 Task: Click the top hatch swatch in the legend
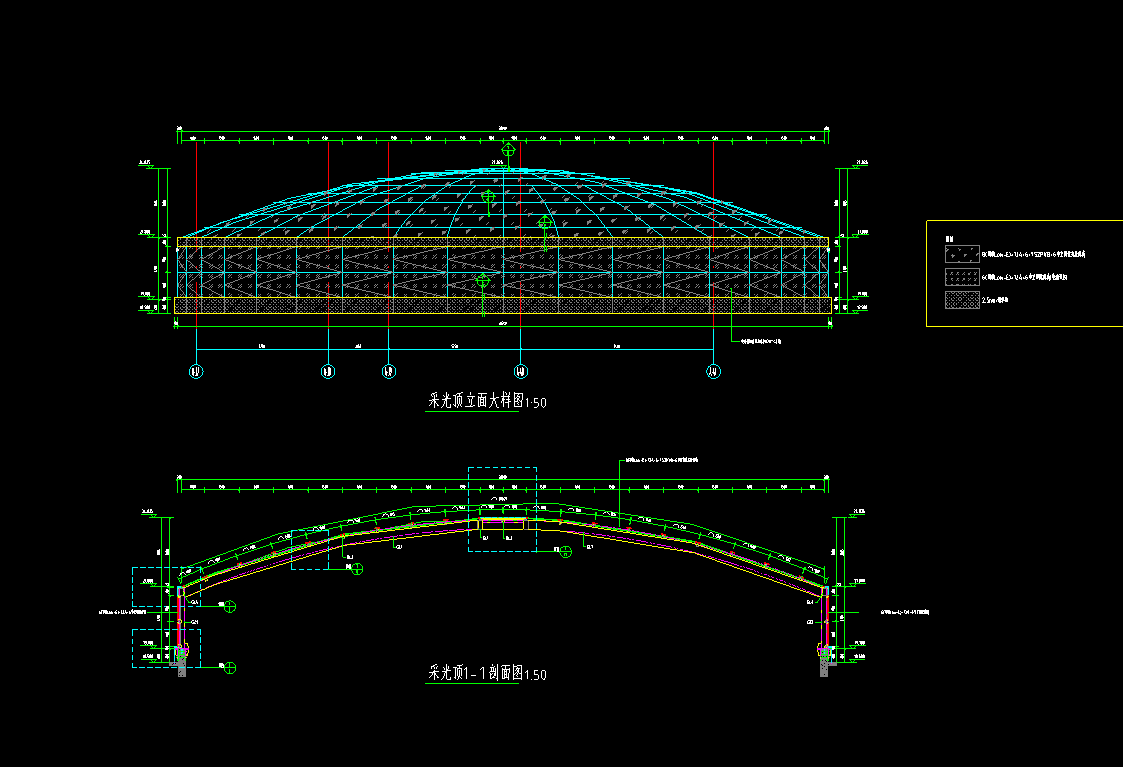(x=961, y=255)
